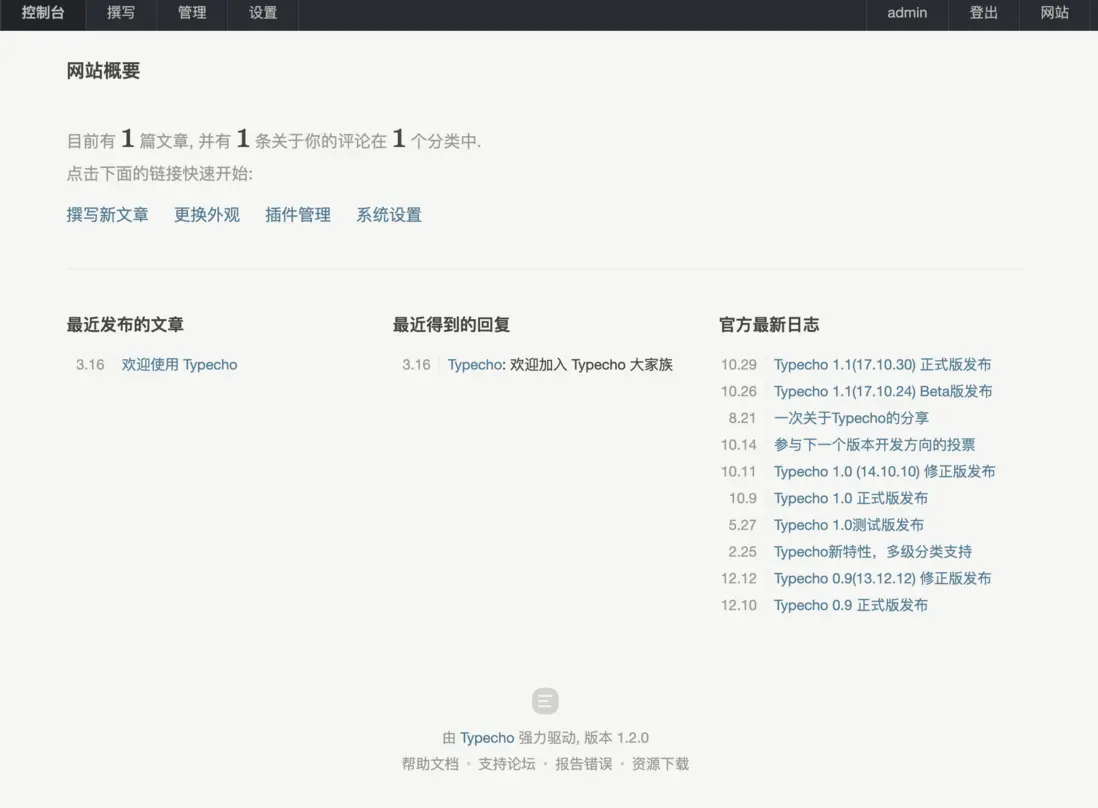Open 参与下一个版本开发方向的投票 link

(873, 444)
